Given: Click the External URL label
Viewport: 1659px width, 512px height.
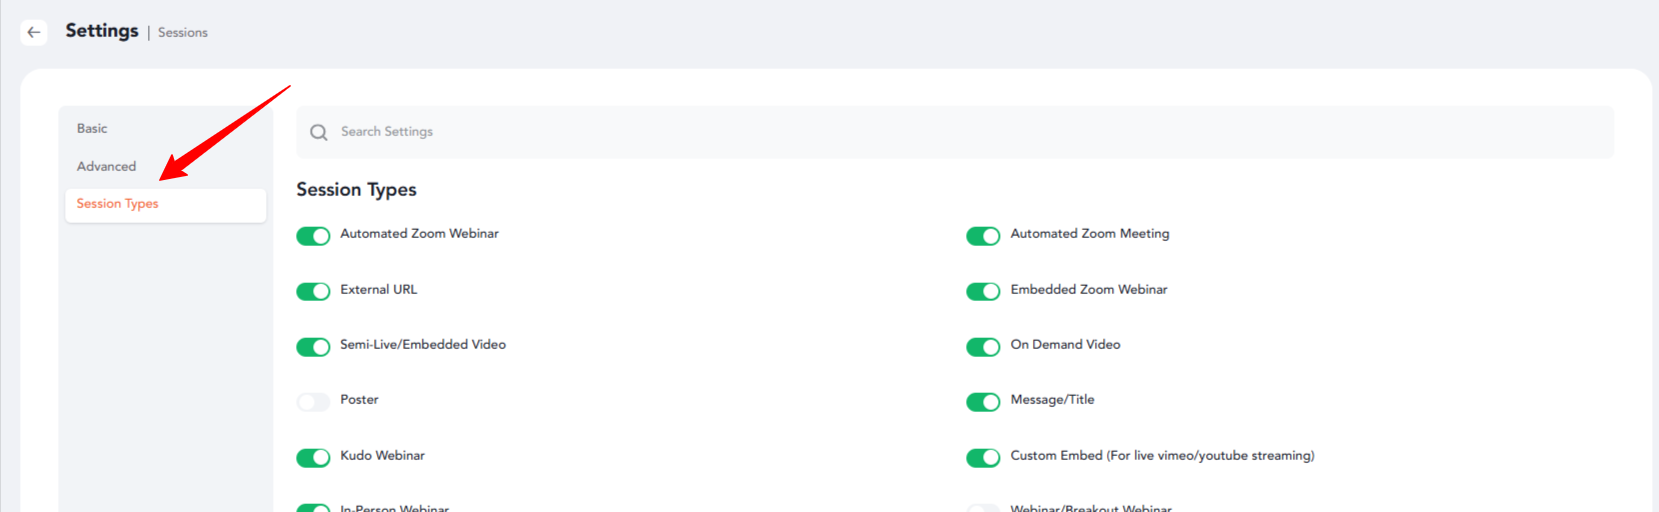Looking at the screenshot, I should point(379,289).
